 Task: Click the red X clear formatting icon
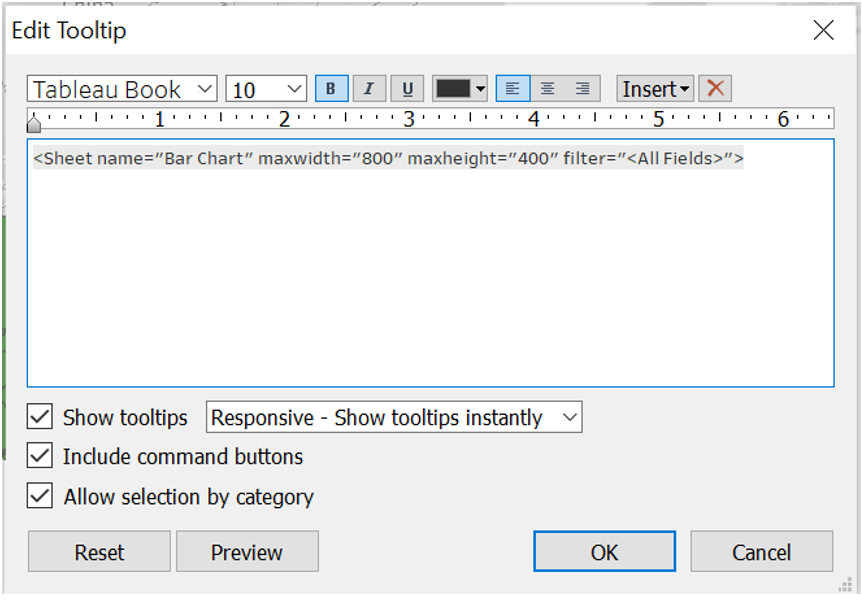pos(715,89)
